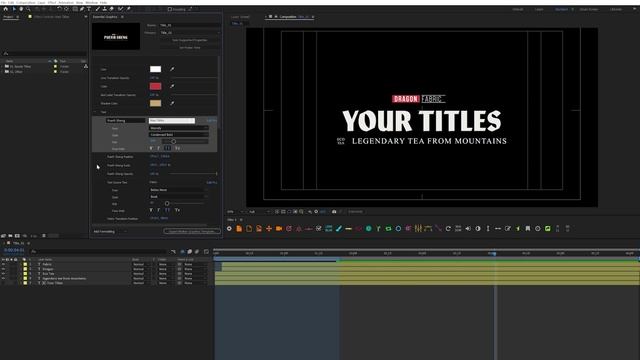Open the tan shadow color swatch
The width and height of the screenshot is (640, 360).
156,103
